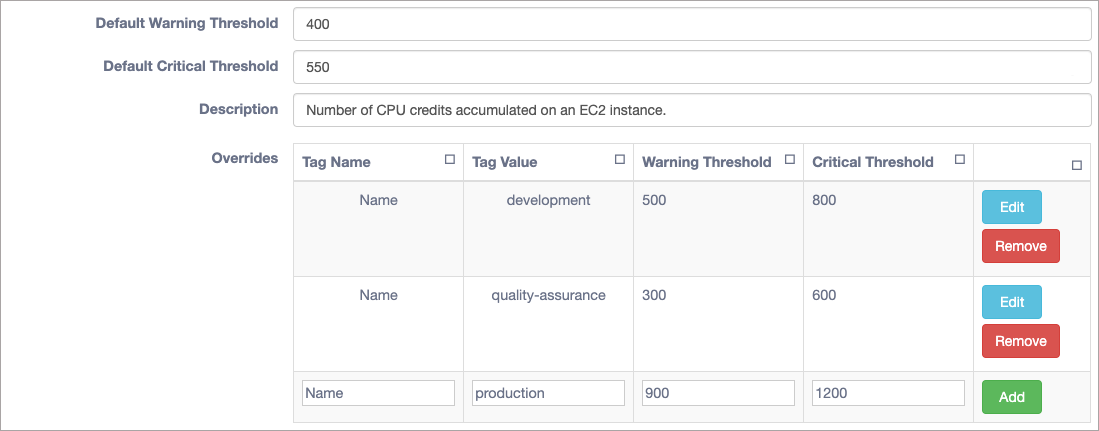Click the Tag Value column header icon
The width and height of the screenshot is (1099, 431).
(x=620, y=160)
